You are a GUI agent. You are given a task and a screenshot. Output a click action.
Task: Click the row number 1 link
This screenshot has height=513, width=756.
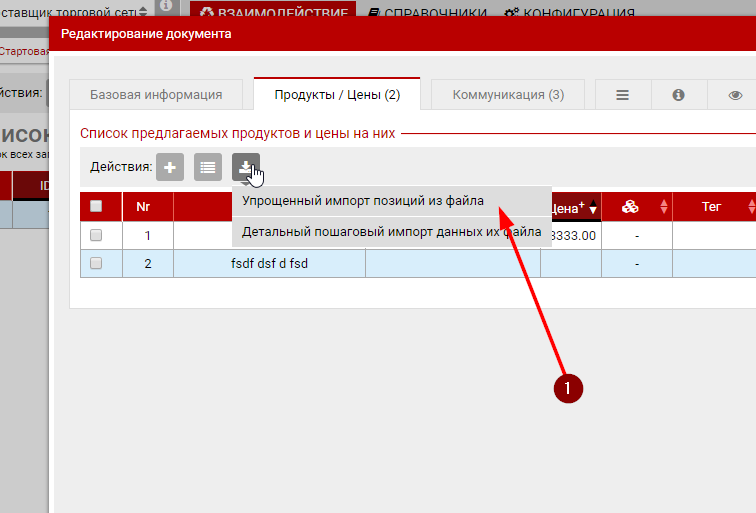point(147,236)
